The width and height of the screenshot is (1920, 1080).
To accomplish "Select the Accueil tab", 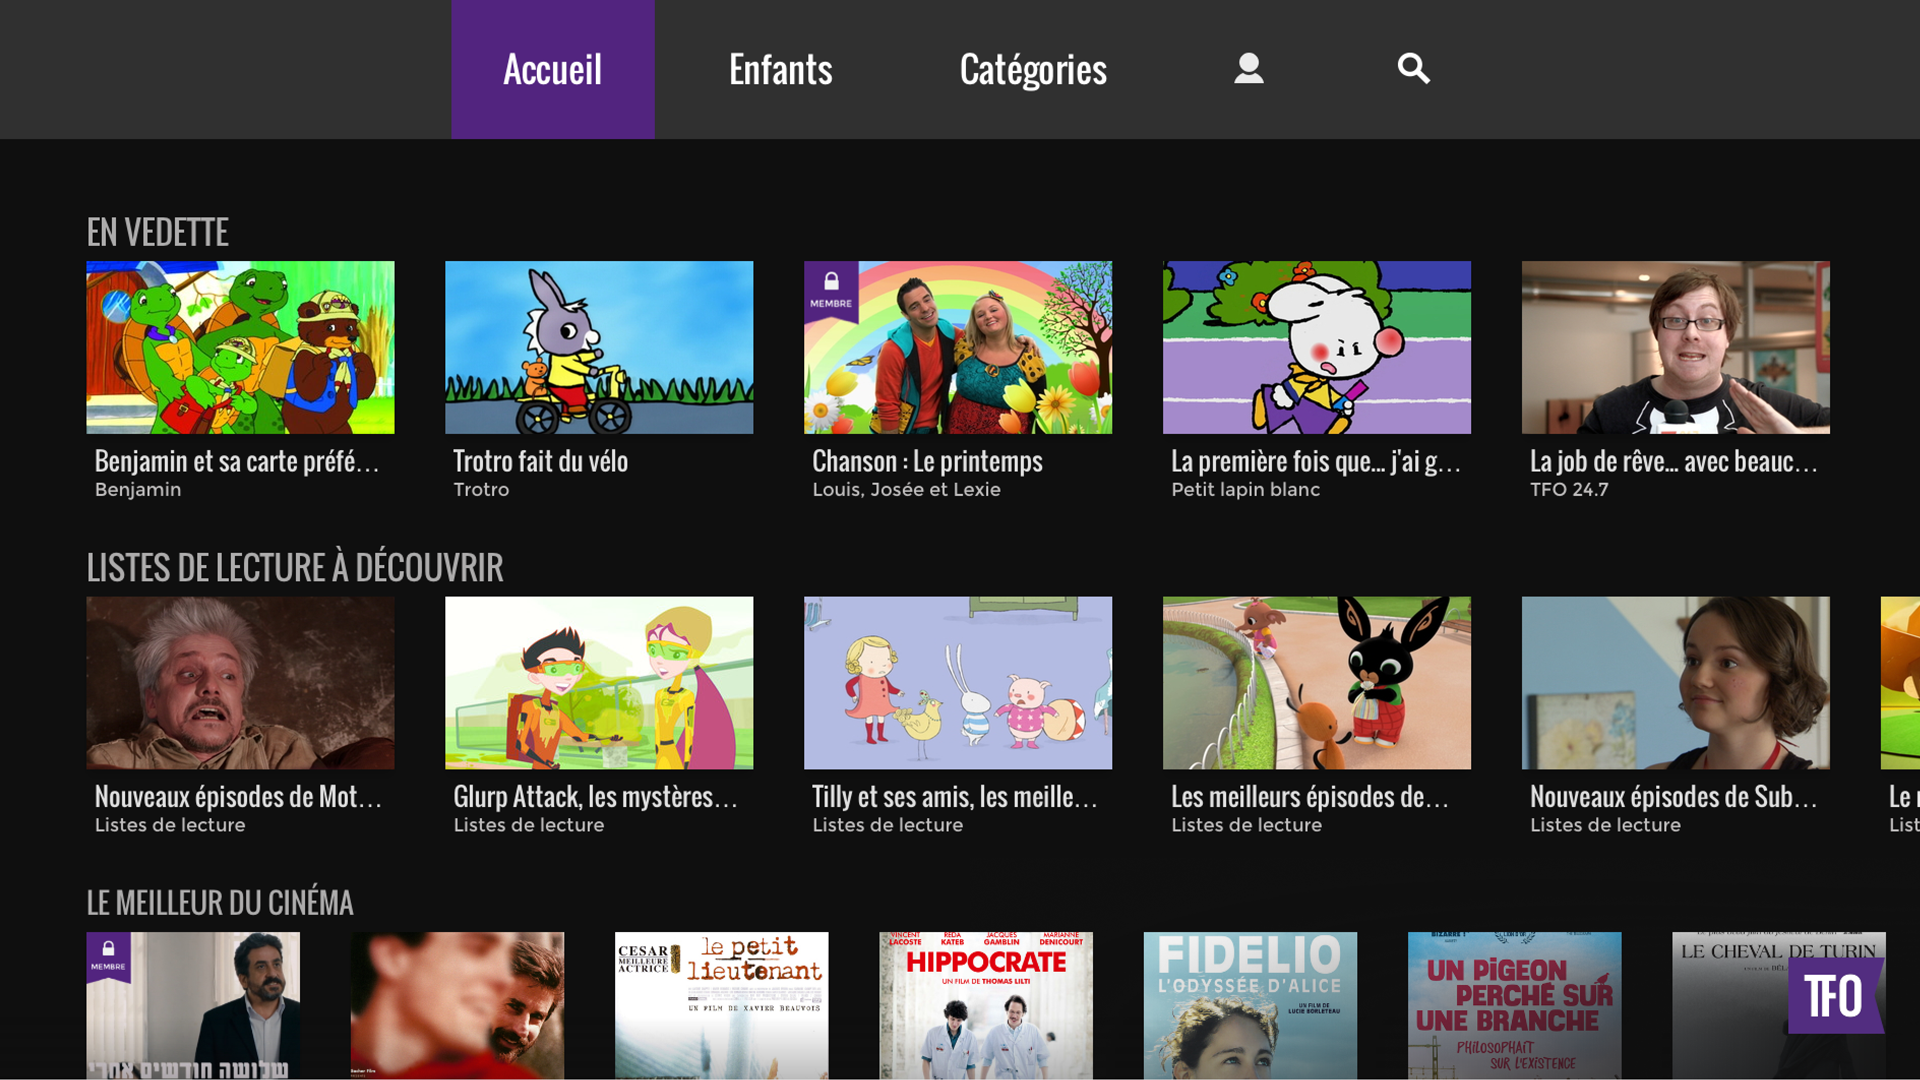I will (553, 69).
